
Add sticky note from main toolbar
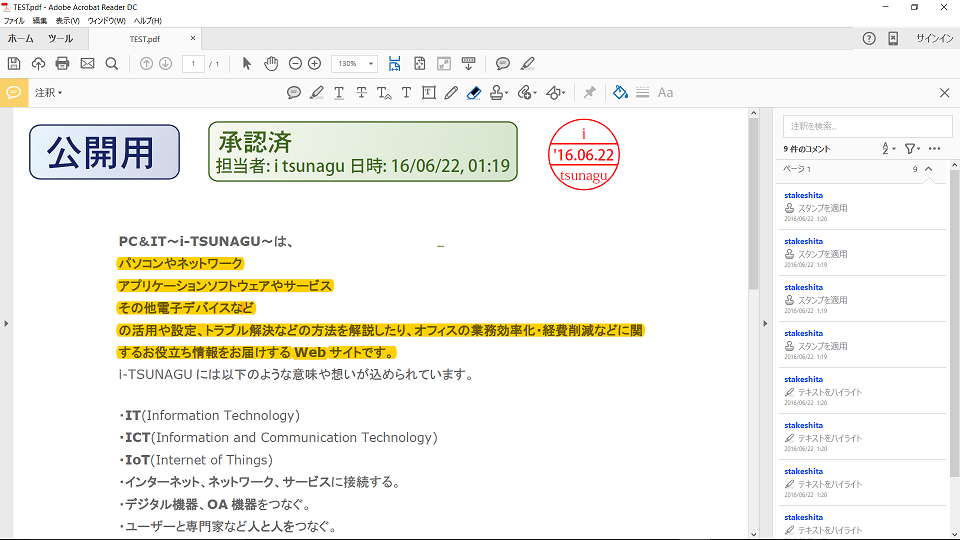[x=503, y=64]
